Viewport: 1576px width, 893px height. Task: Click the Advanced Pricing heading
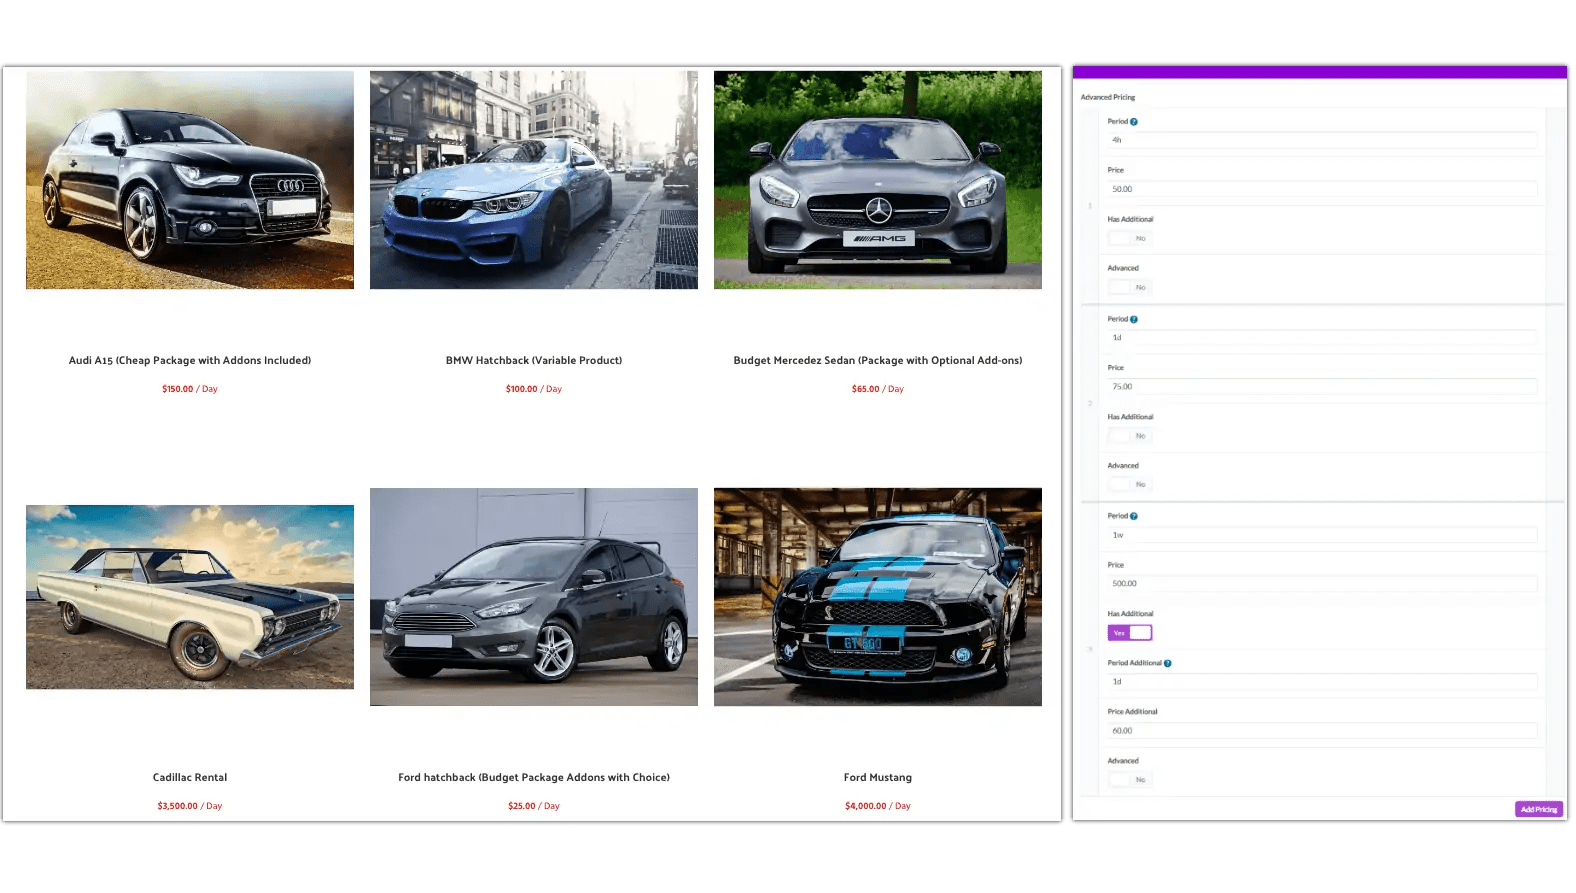tap(1108, 97)
